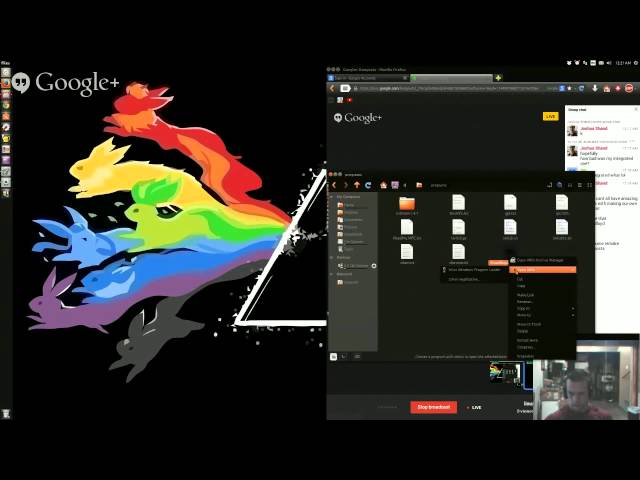
Task: Collapse the My Computer sidebar section
Action: click(x=331, y=197)
